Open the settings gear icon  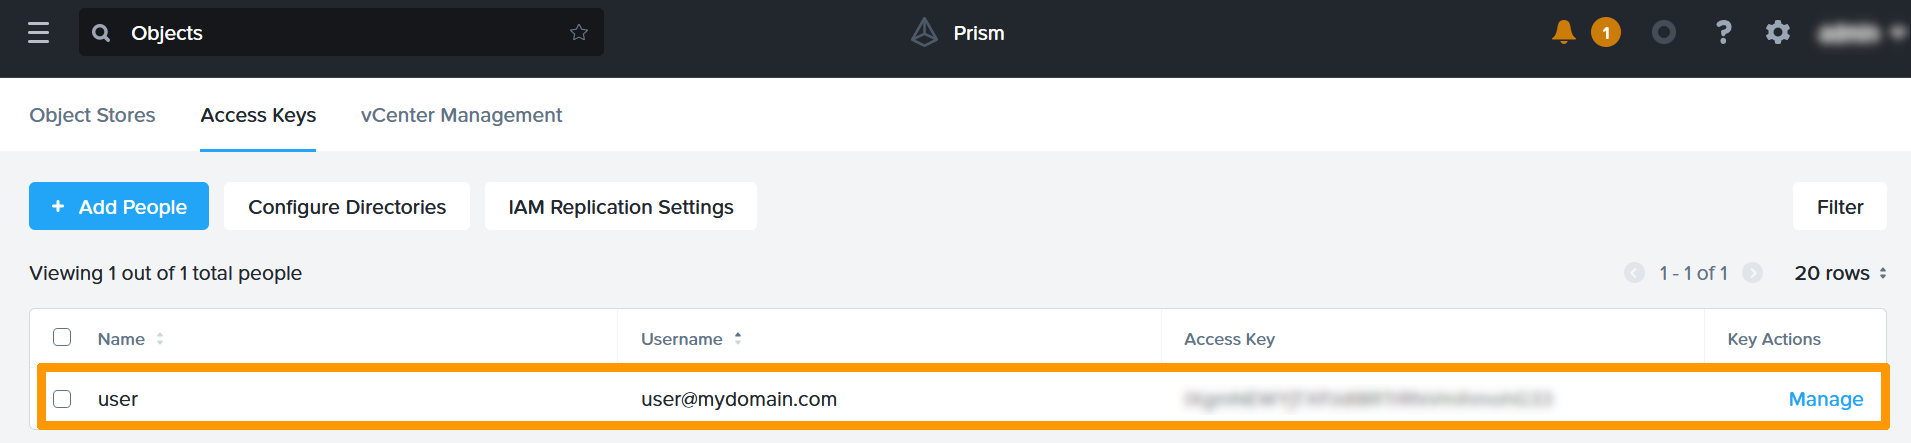tap(1778, 33)
